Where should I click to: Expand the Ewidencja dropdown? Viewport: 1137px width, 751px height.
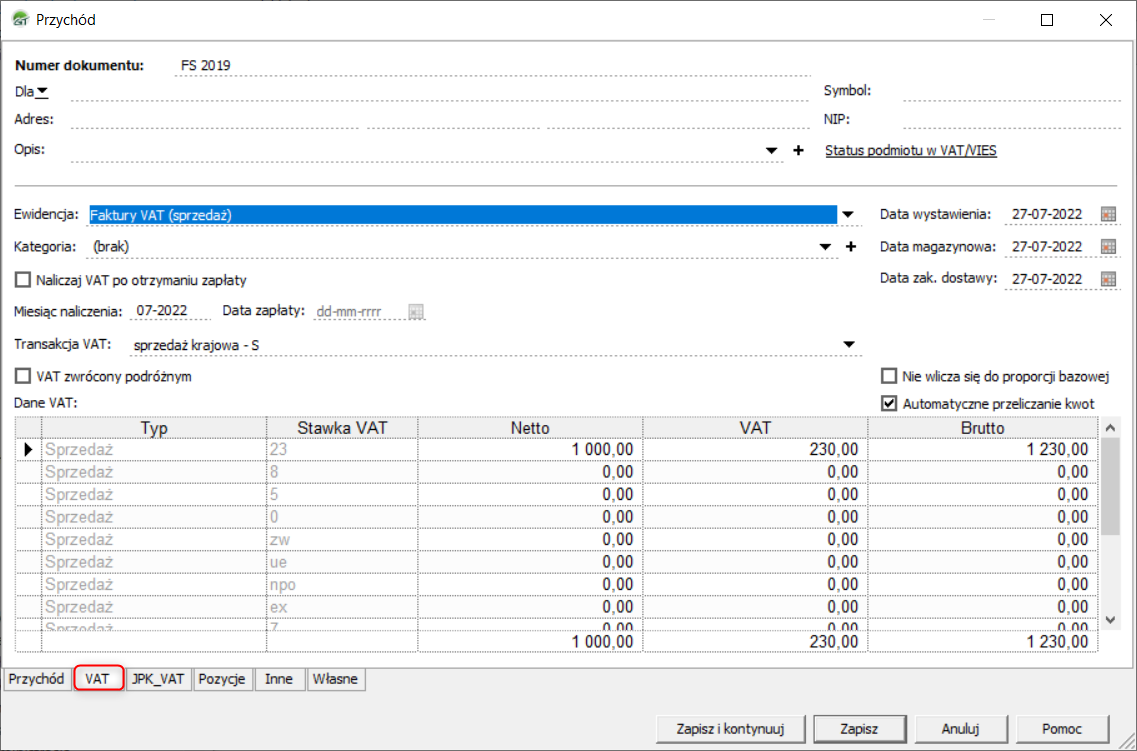(848, 215)
